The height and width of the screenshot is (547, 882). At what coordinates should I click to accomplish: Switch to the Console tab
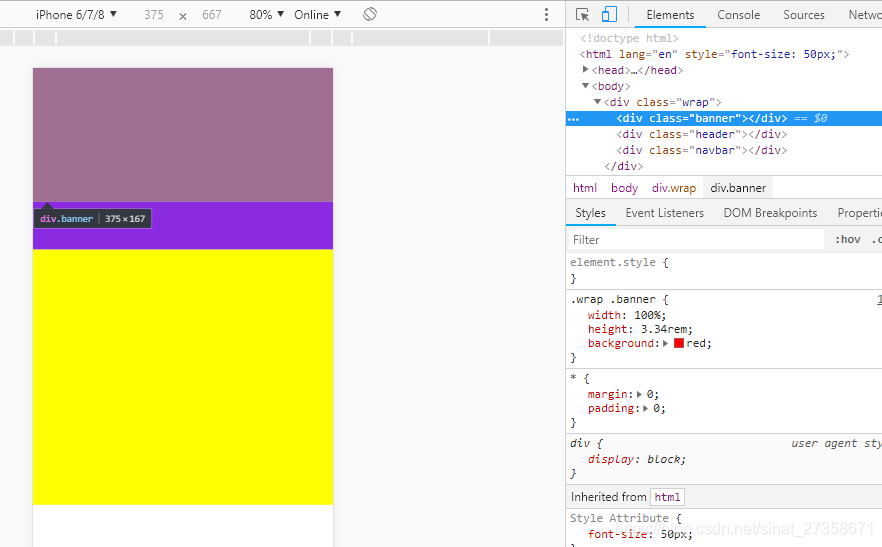click(739, 15)
